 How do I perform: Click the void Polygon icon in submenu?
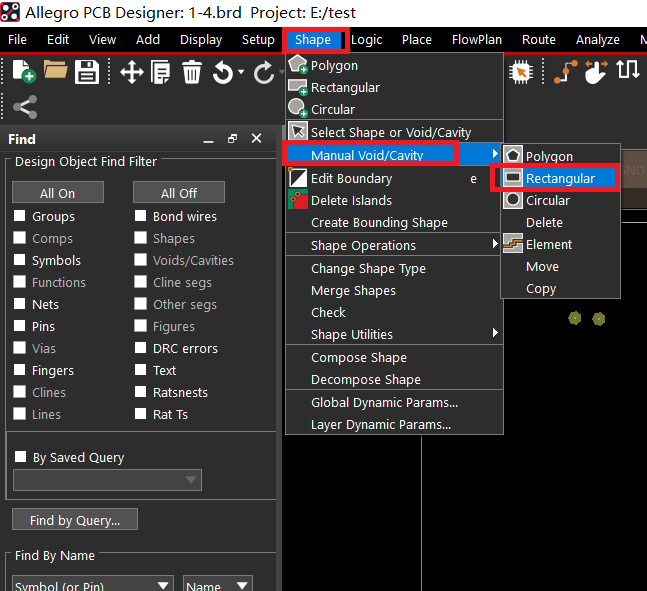[x=513, y=156]
